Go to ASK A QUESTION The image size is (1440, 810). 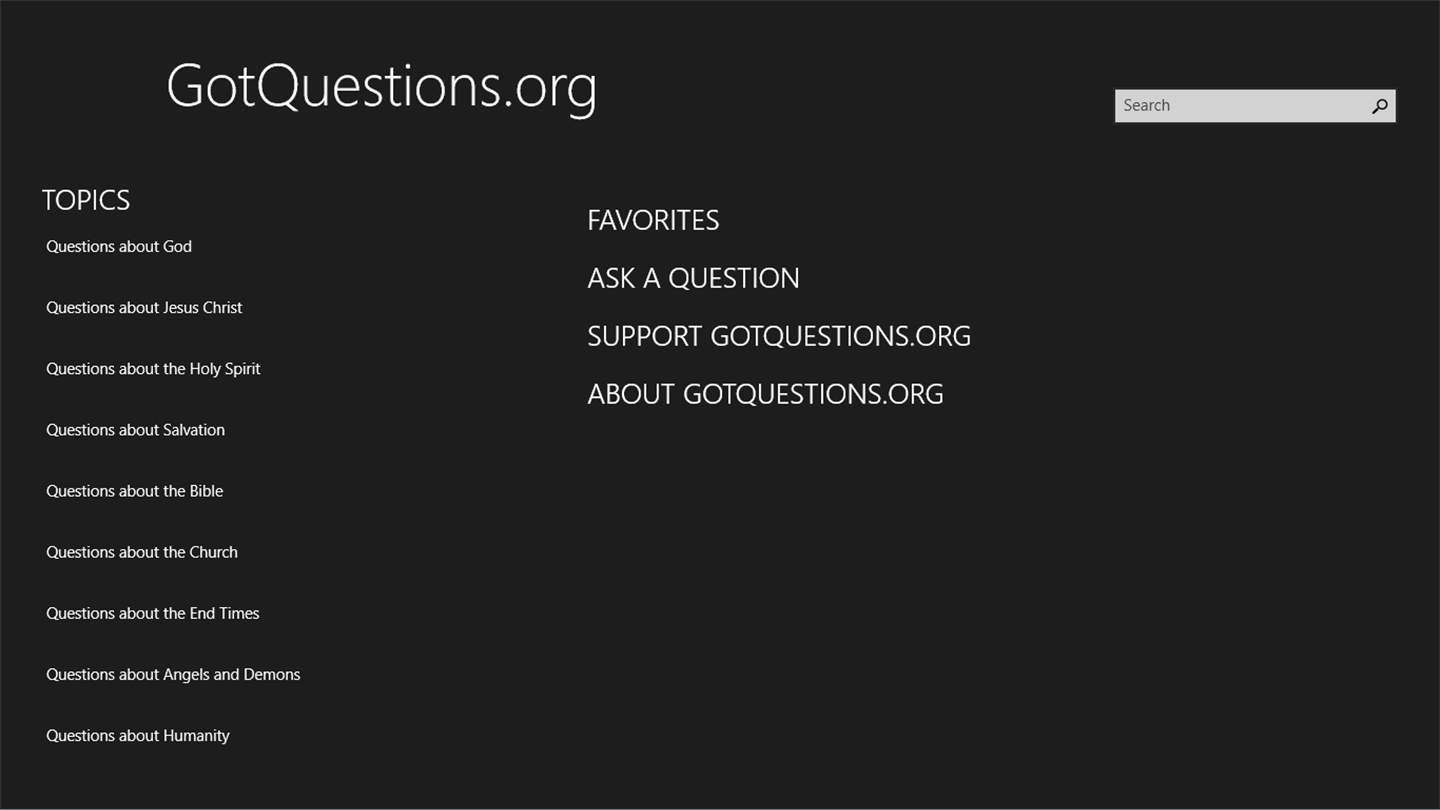click(x=693, y=278)
